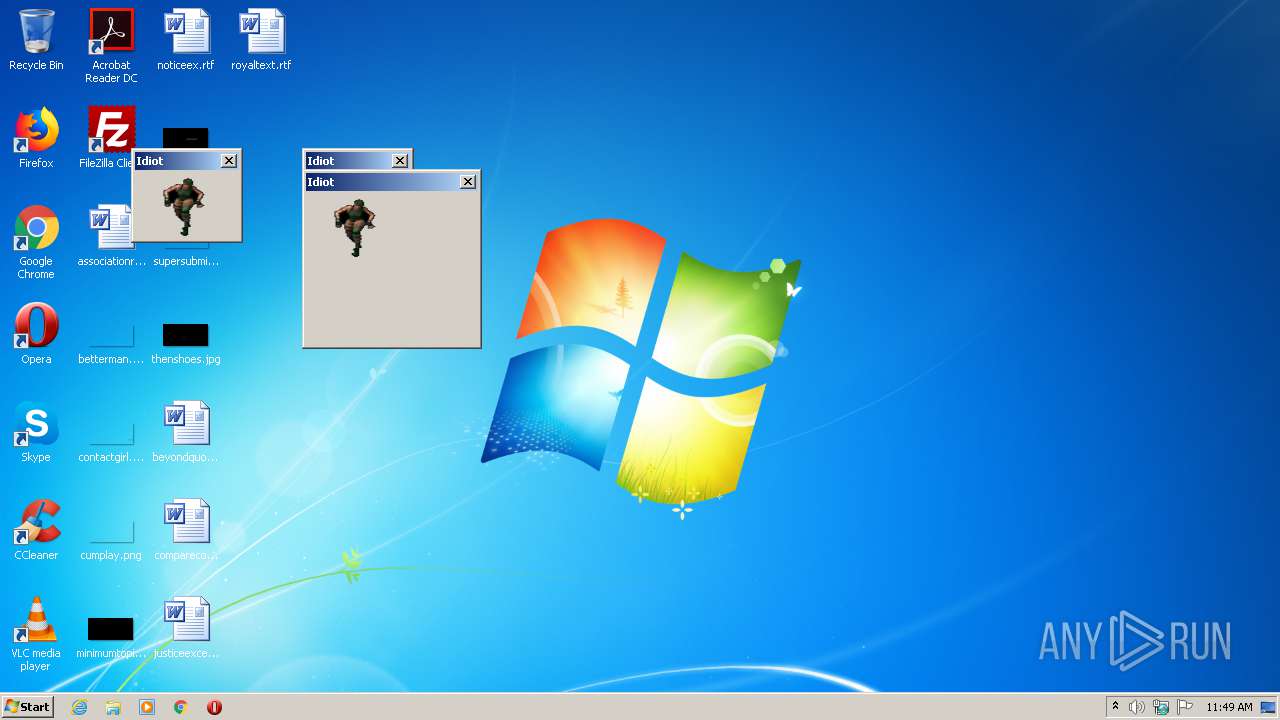Open CCleaner desktop shortcut
Image resolution: width=1280 pixels, height=720 pixels.
(x=36, y=530)
